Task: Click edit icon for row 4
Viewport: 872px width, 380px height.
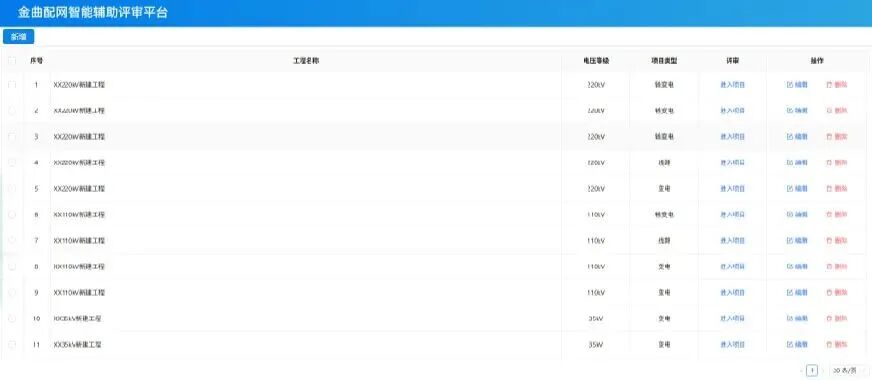Action: 790,162
